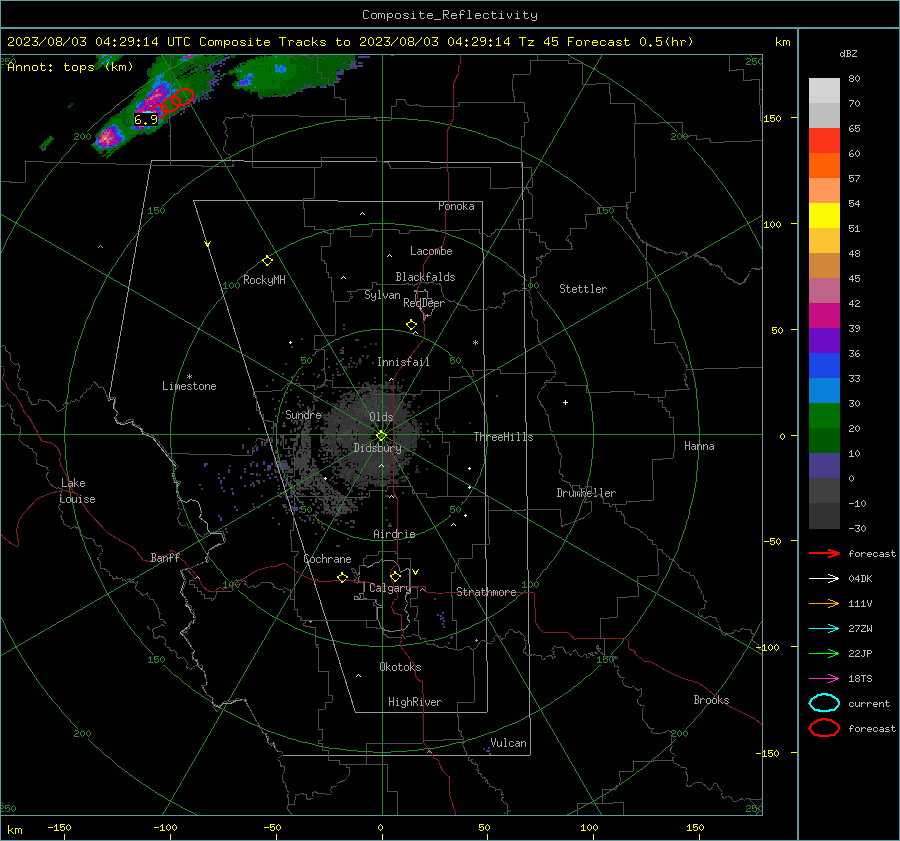This screenshot has width=900, height=841.
Task: Click the Annot: tops (km) label
Action: coord(70,67)
